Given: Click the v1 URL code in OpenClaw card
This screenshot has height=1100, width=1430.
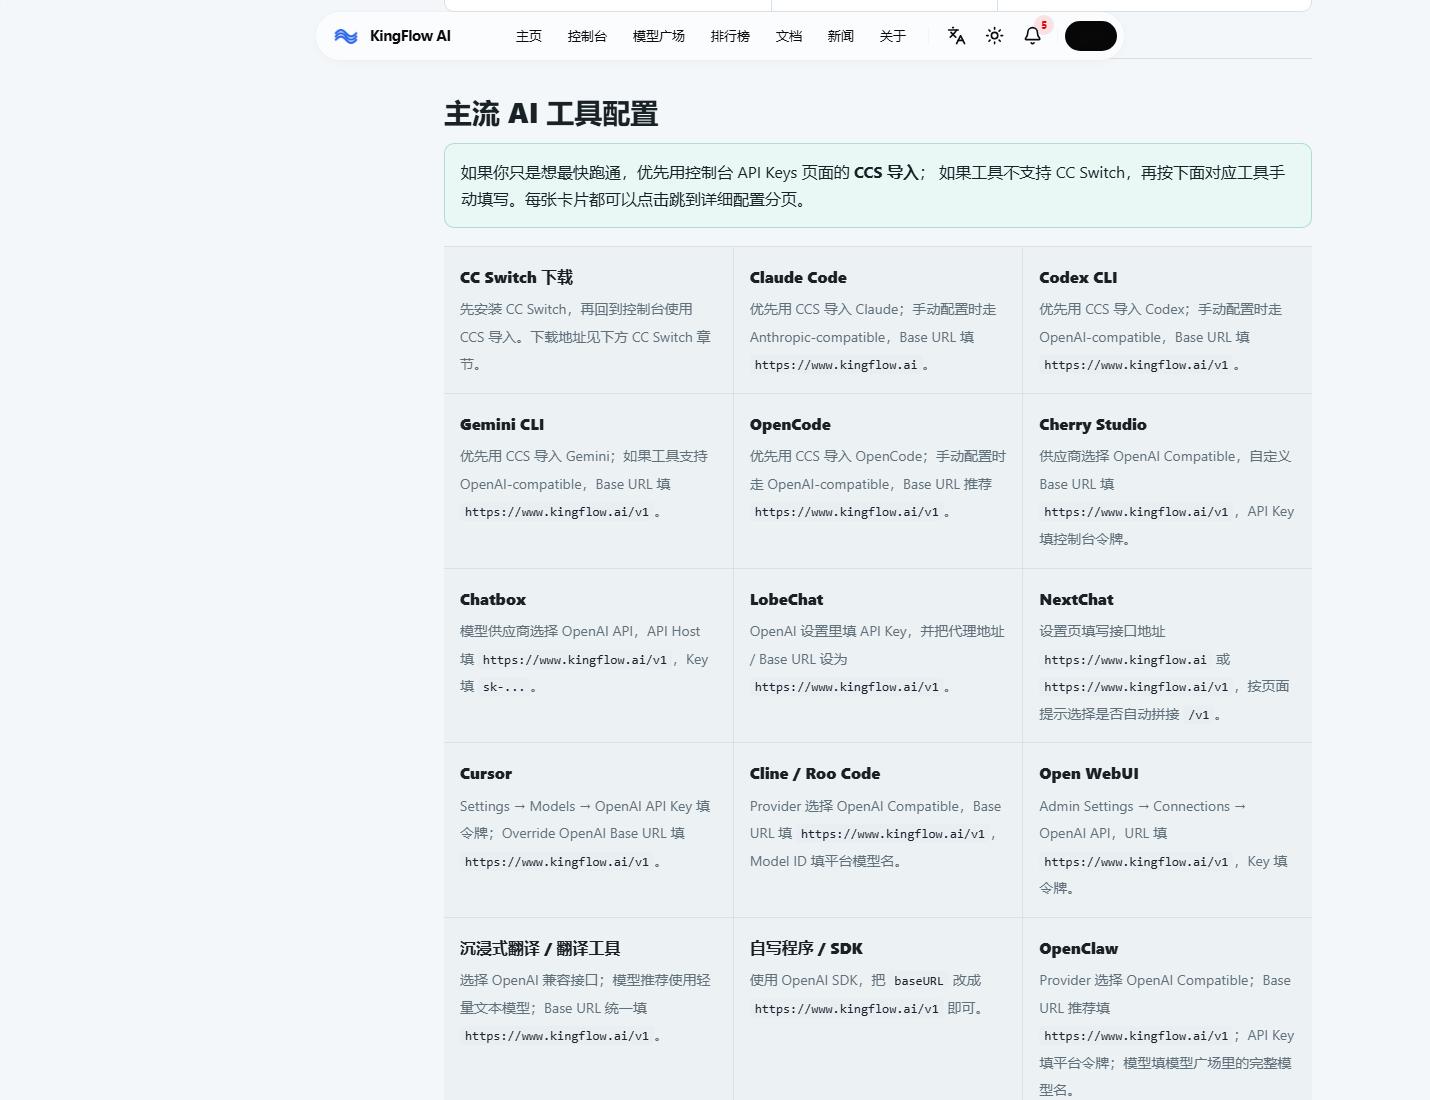Looking at the screenshot, I should click(1136, 1036).
